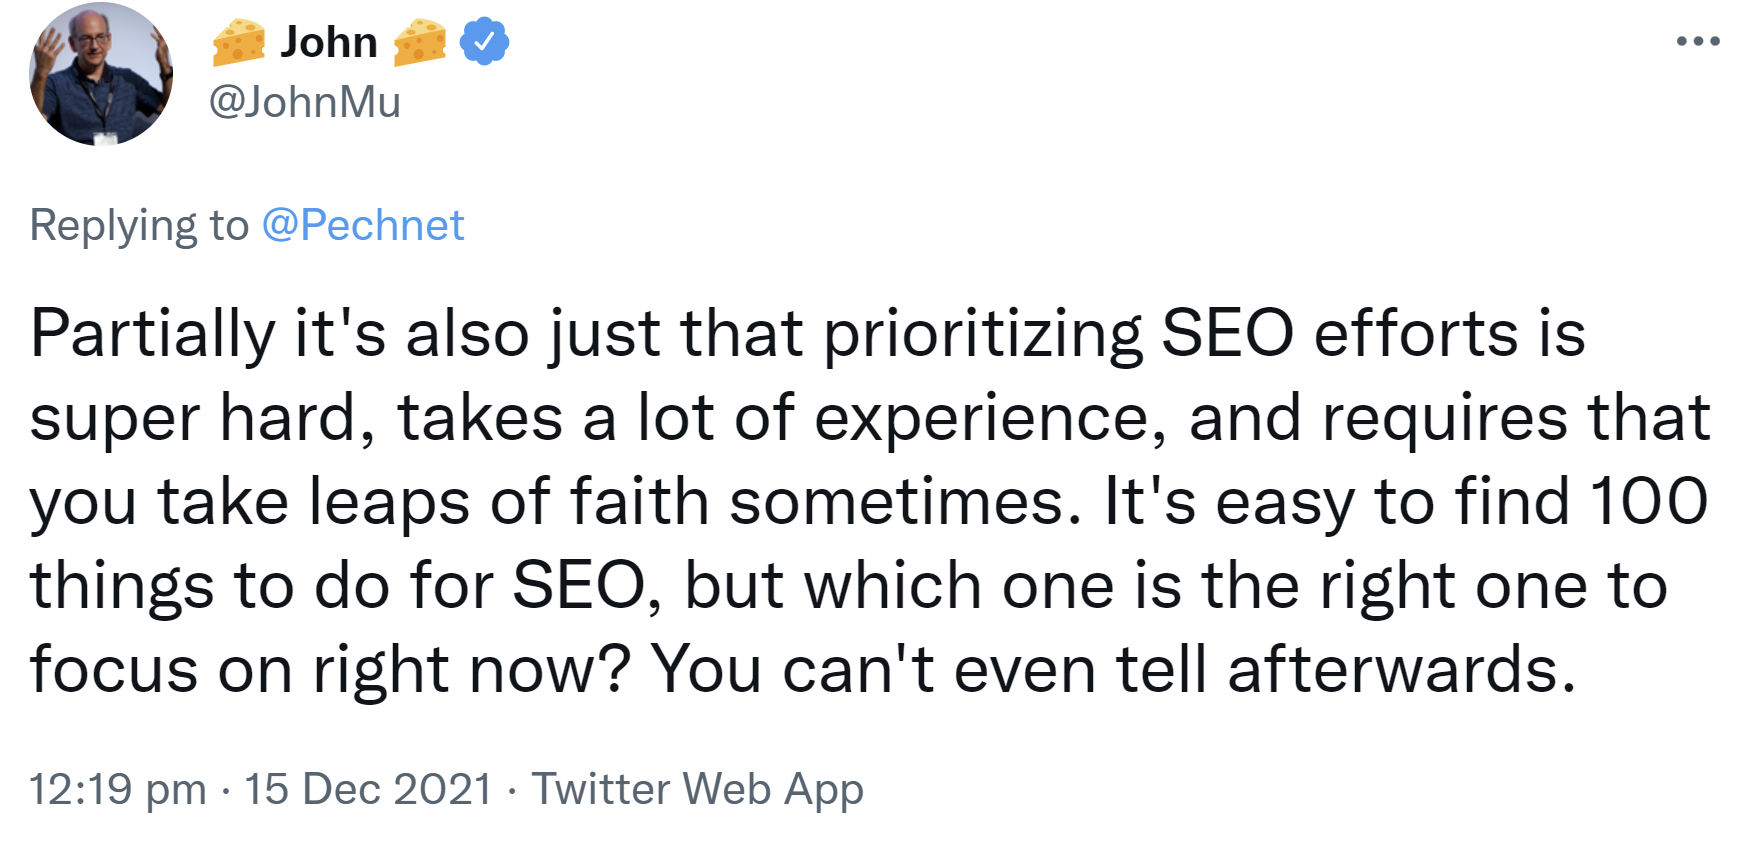
Task: Select the verified checkmark to view verification info
Action: coord(484,41)
